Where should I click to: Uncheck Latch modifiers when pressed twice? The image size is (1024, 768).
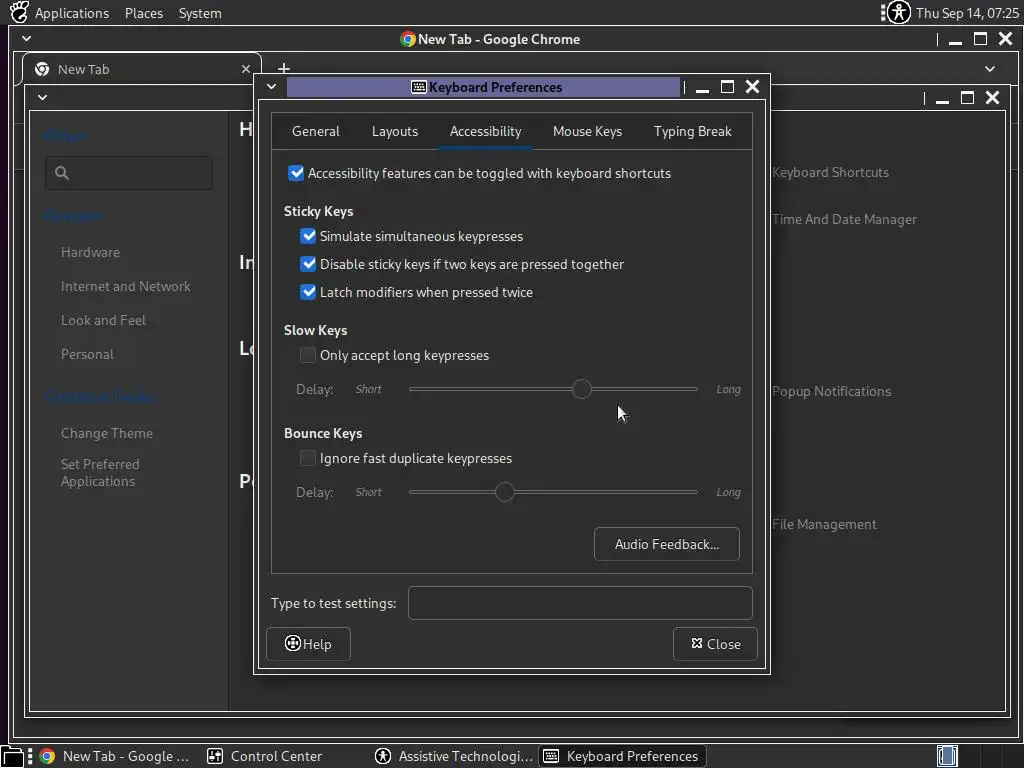tap(308, 292)
